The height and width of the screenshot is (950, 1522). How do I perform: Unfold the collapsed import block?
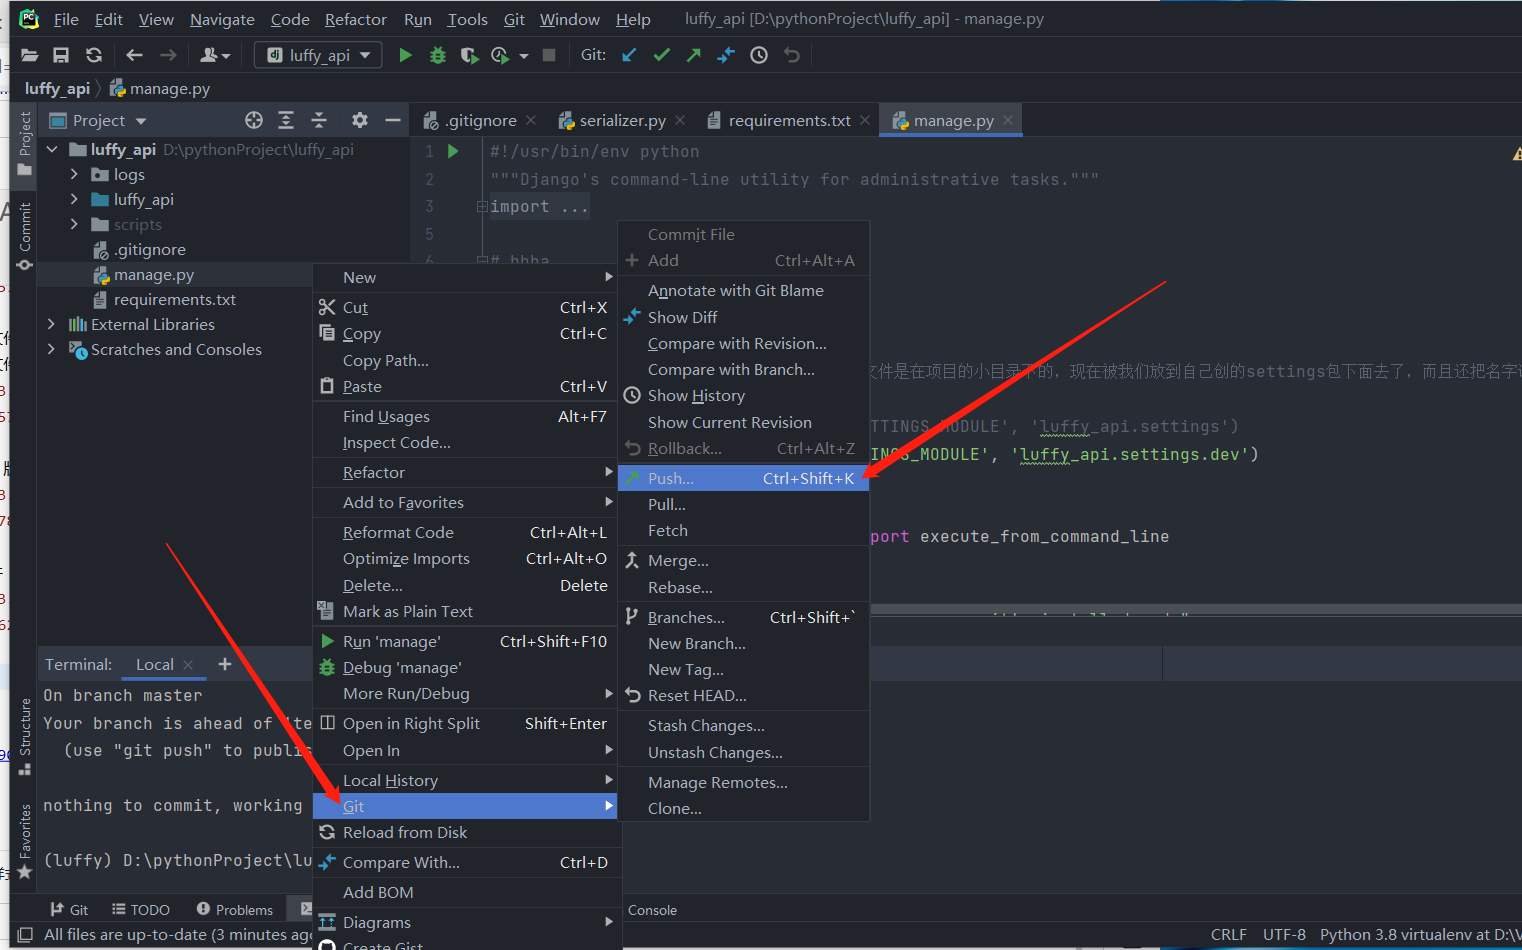(x=482, y=207)
